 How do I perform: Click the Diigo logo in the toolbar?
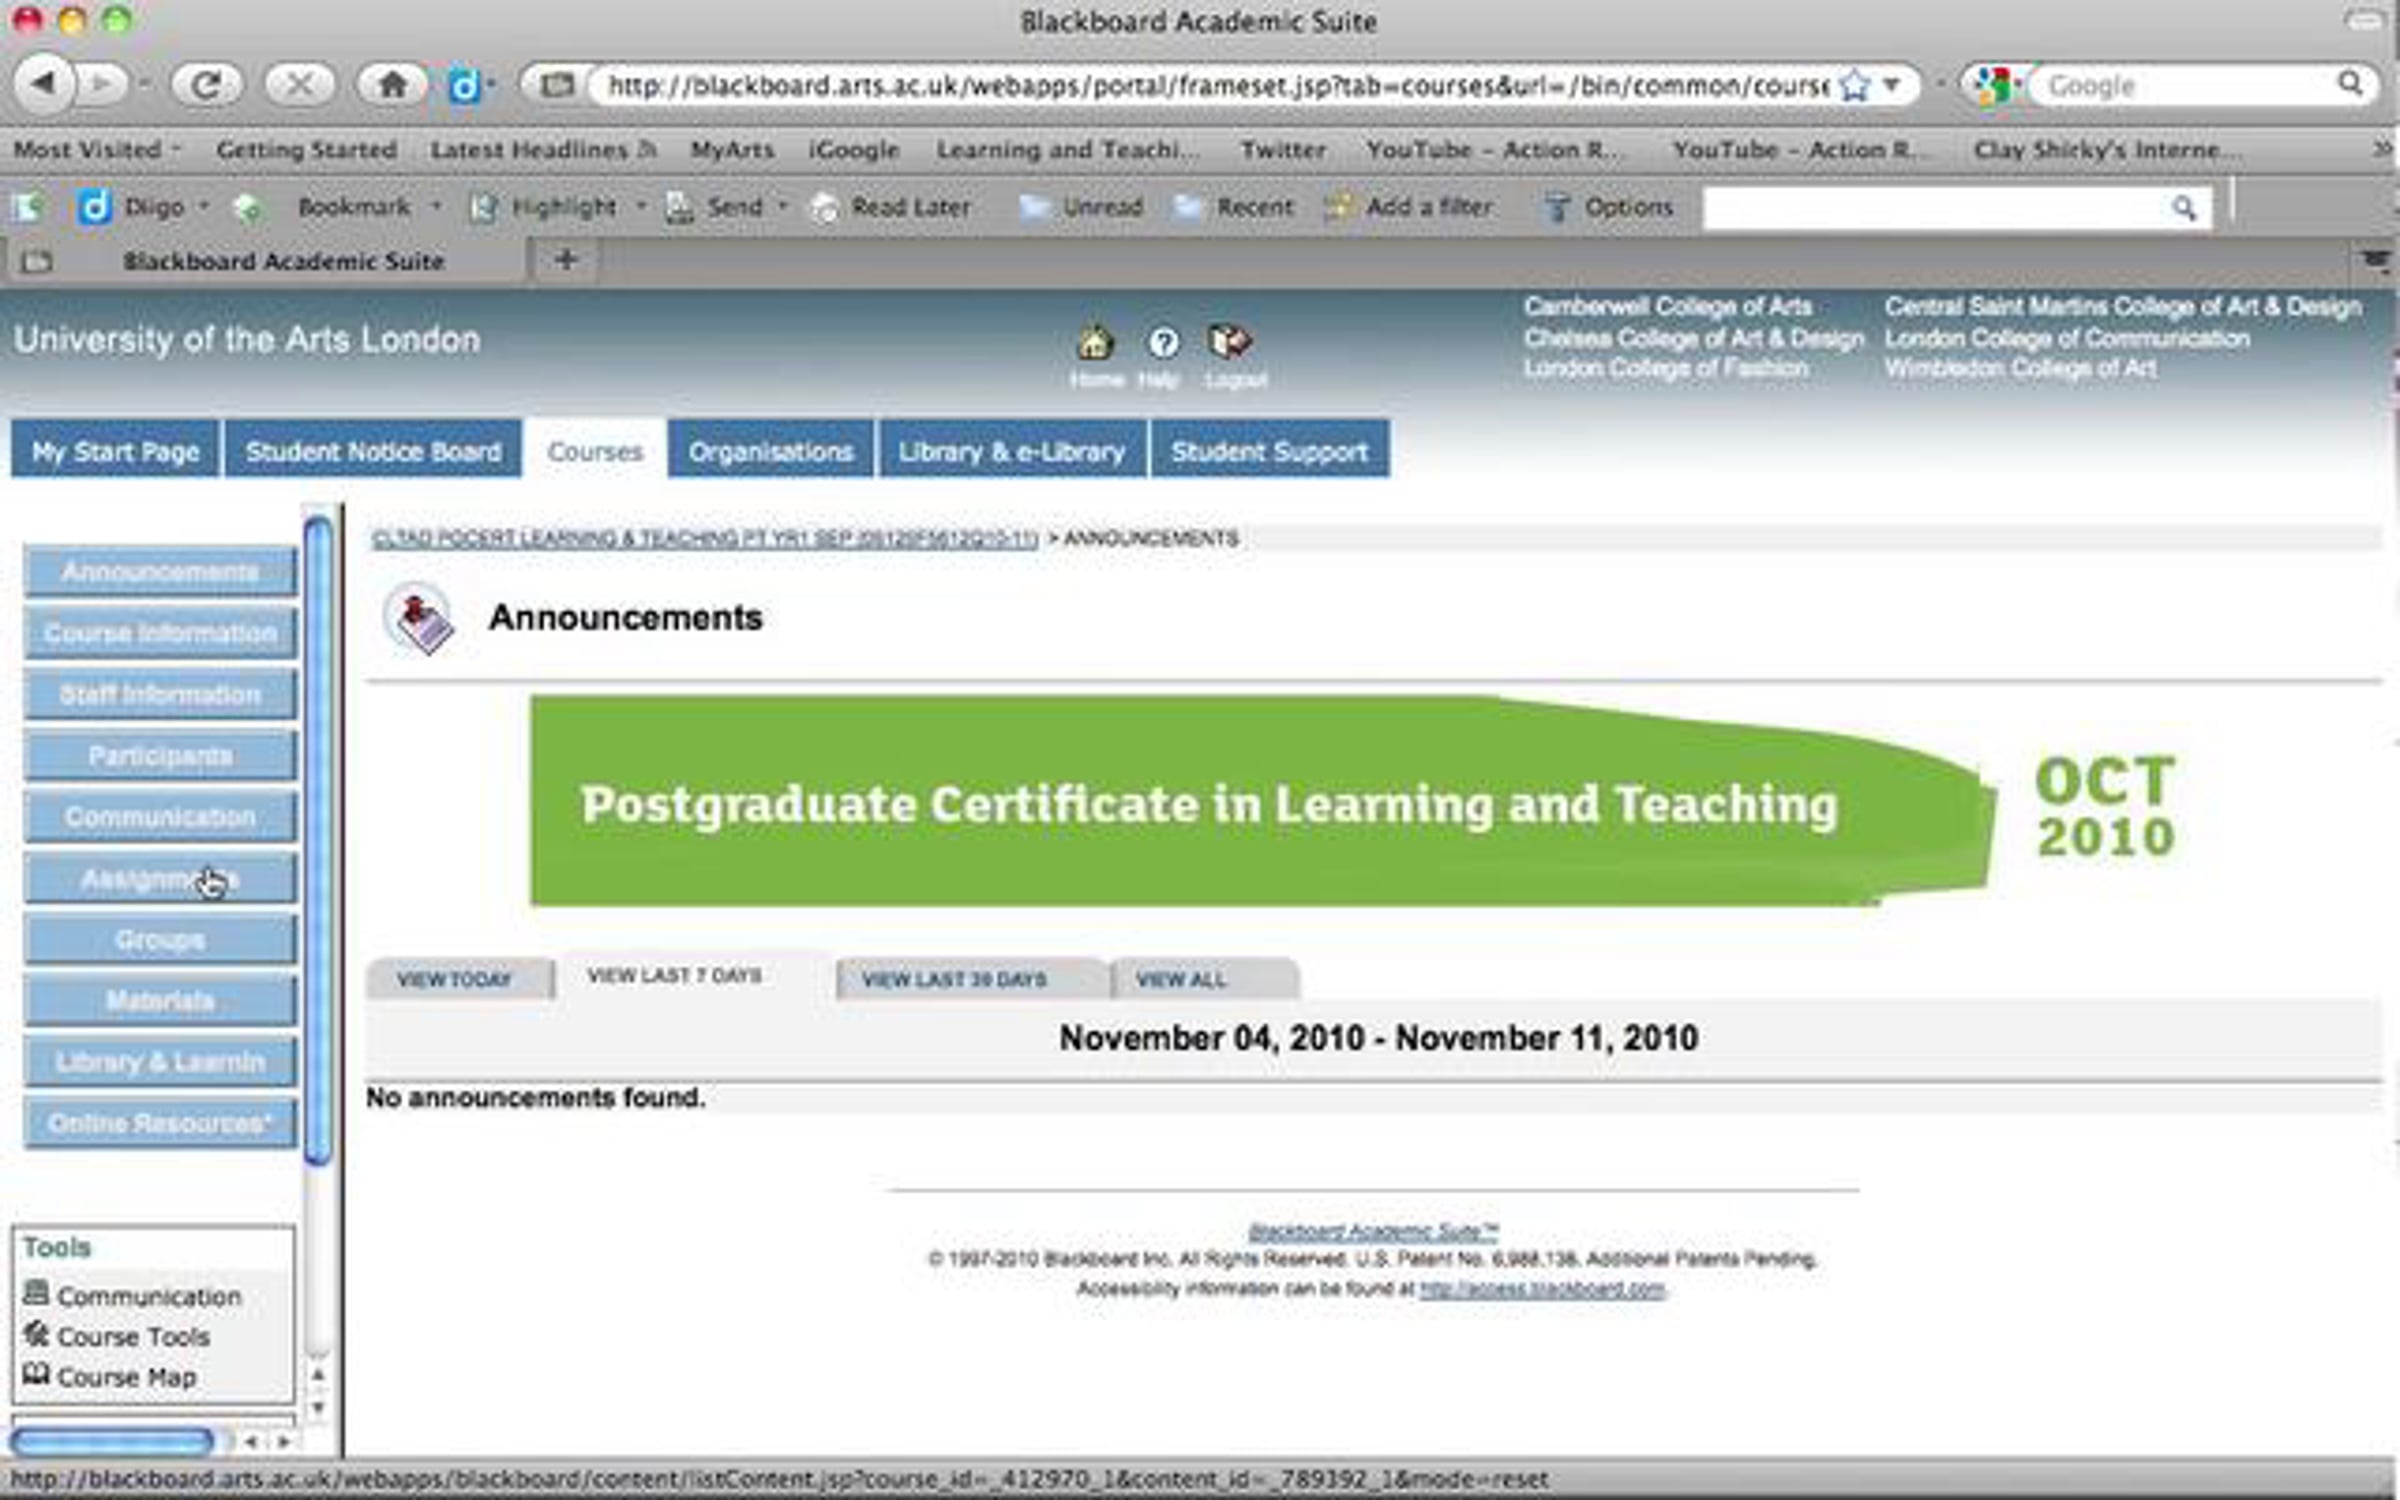point(95,207)
